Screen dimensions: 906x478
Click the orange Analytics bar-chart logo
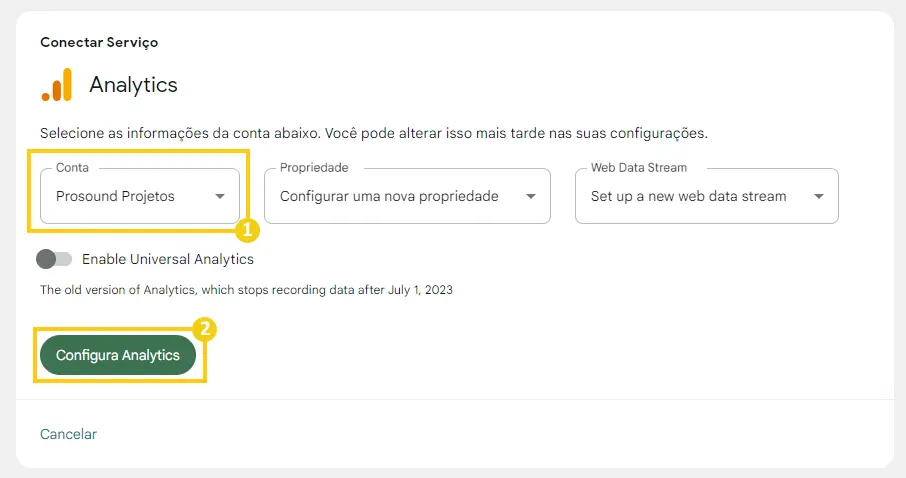tap(57, 85)
